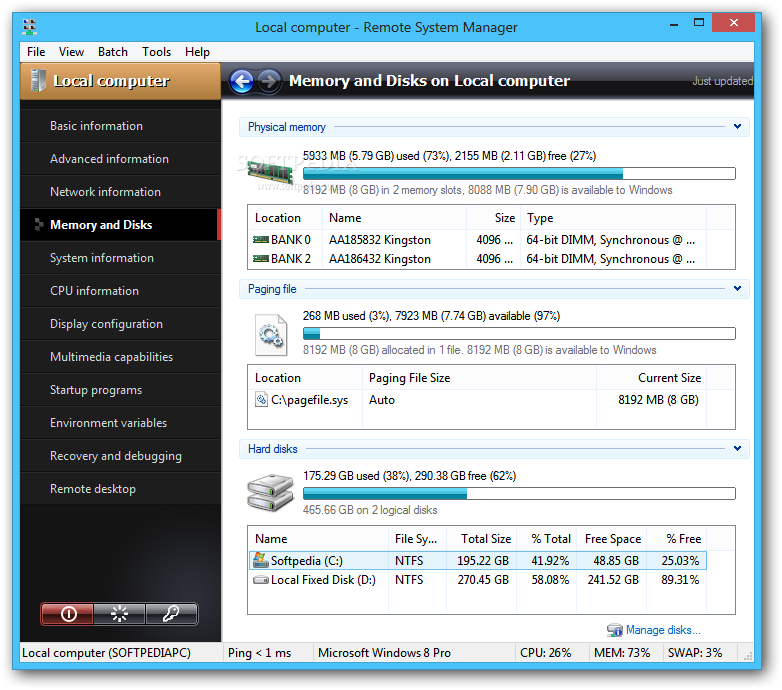Click SWAP: 3% in status bar
782x690 pixels.
click(x=695, y=653)
